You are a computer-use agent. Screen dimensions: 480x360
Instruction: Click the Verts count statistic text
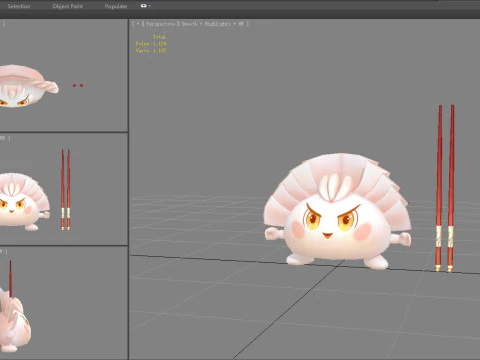coord(151,51)
